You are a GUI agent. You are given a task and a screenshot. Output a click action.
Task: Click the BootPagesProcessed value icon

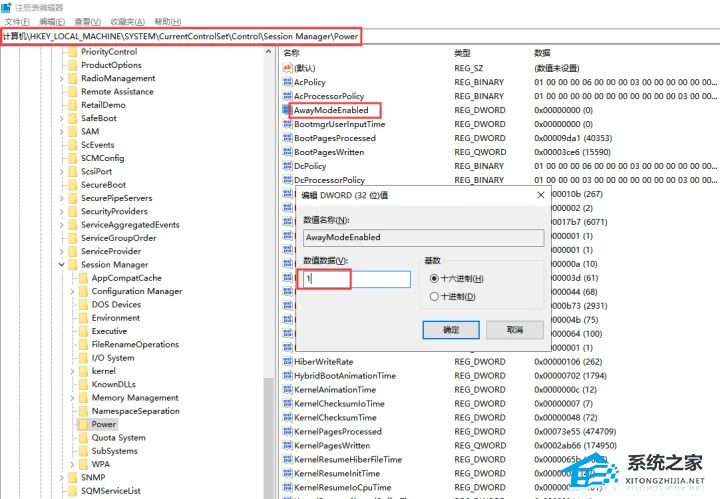coord(287,138)
